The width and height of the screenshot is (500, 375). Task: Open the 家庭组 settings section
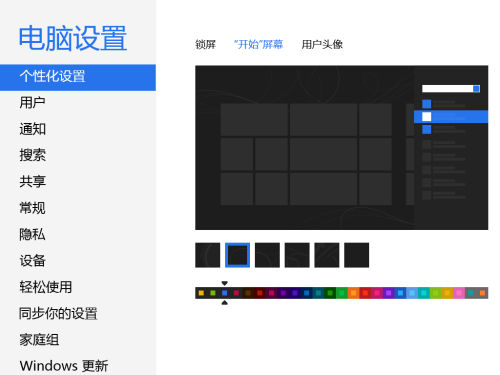tap(39, 340)
